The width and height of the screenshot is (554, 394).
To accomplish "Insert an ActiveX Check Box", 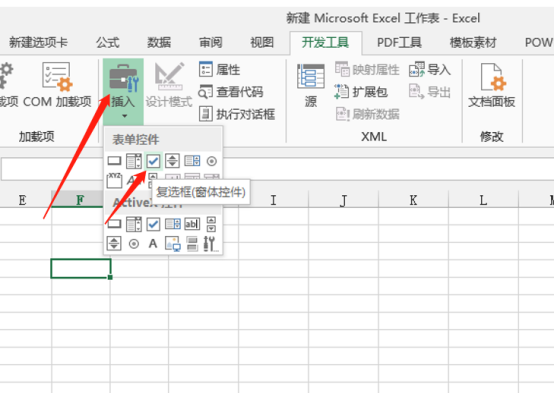I will coord(153,224).
